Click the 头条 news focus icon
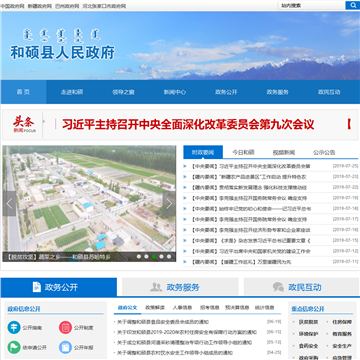The height and width of the screenshot is (360, 360). tap(24, 124)
